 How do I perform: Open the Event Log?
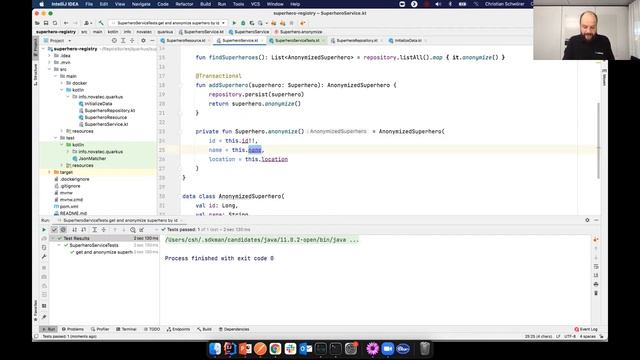pyautogui.click(x=586, y=329)
